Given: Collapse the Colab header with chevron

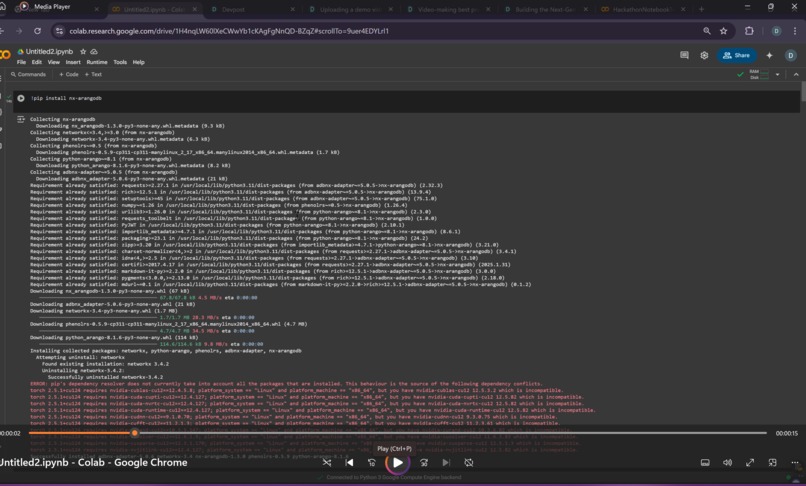Looking at the screenshot, I should [796, 75].
